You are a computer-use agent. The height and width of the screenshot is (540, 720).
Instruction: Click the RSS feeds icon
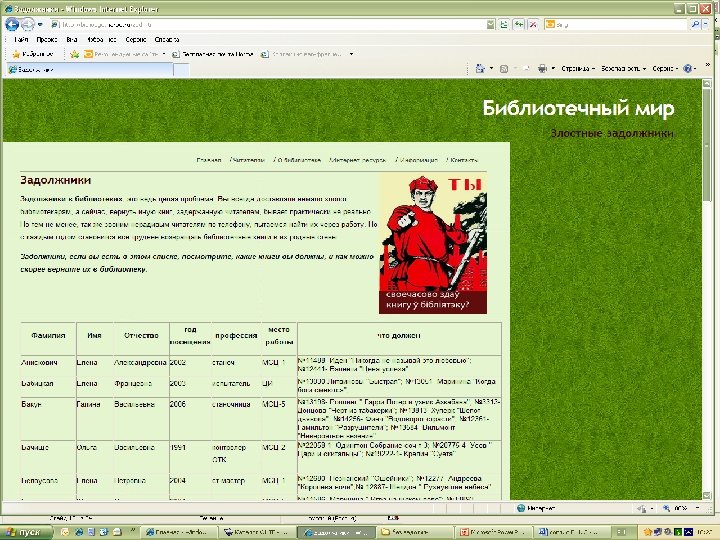[504, 68]
